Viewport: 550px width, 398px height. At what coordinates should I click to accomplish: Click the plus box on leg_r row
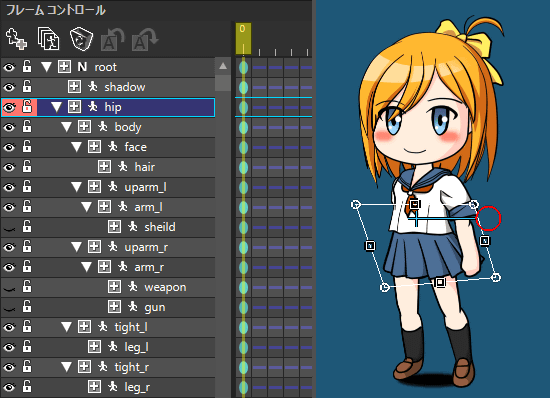point(94,387)
